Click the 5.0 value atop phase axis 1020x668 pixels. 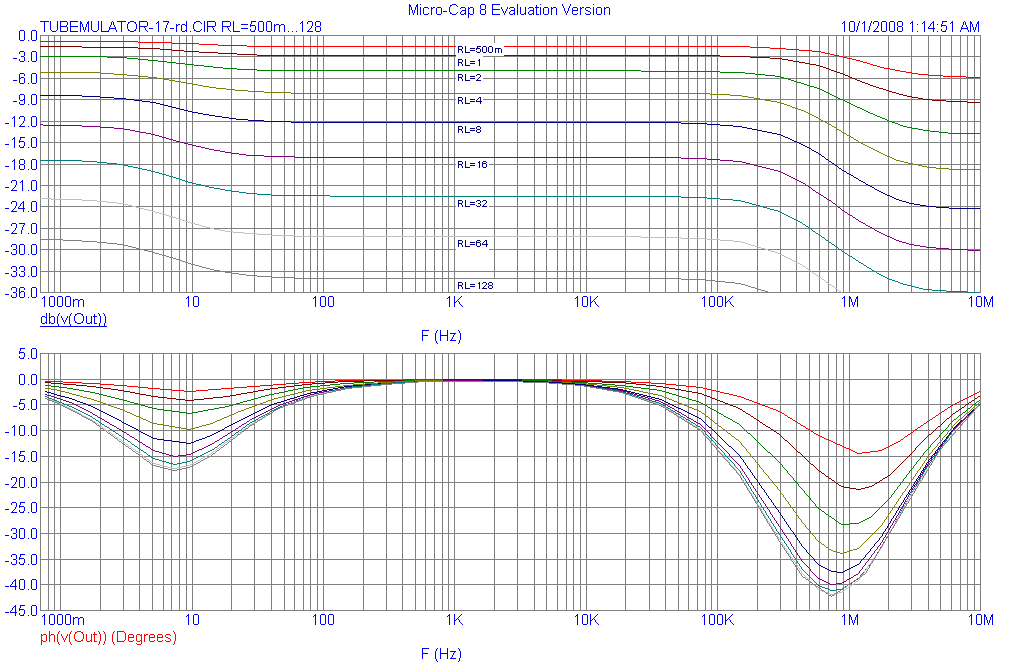coord(27,354)
